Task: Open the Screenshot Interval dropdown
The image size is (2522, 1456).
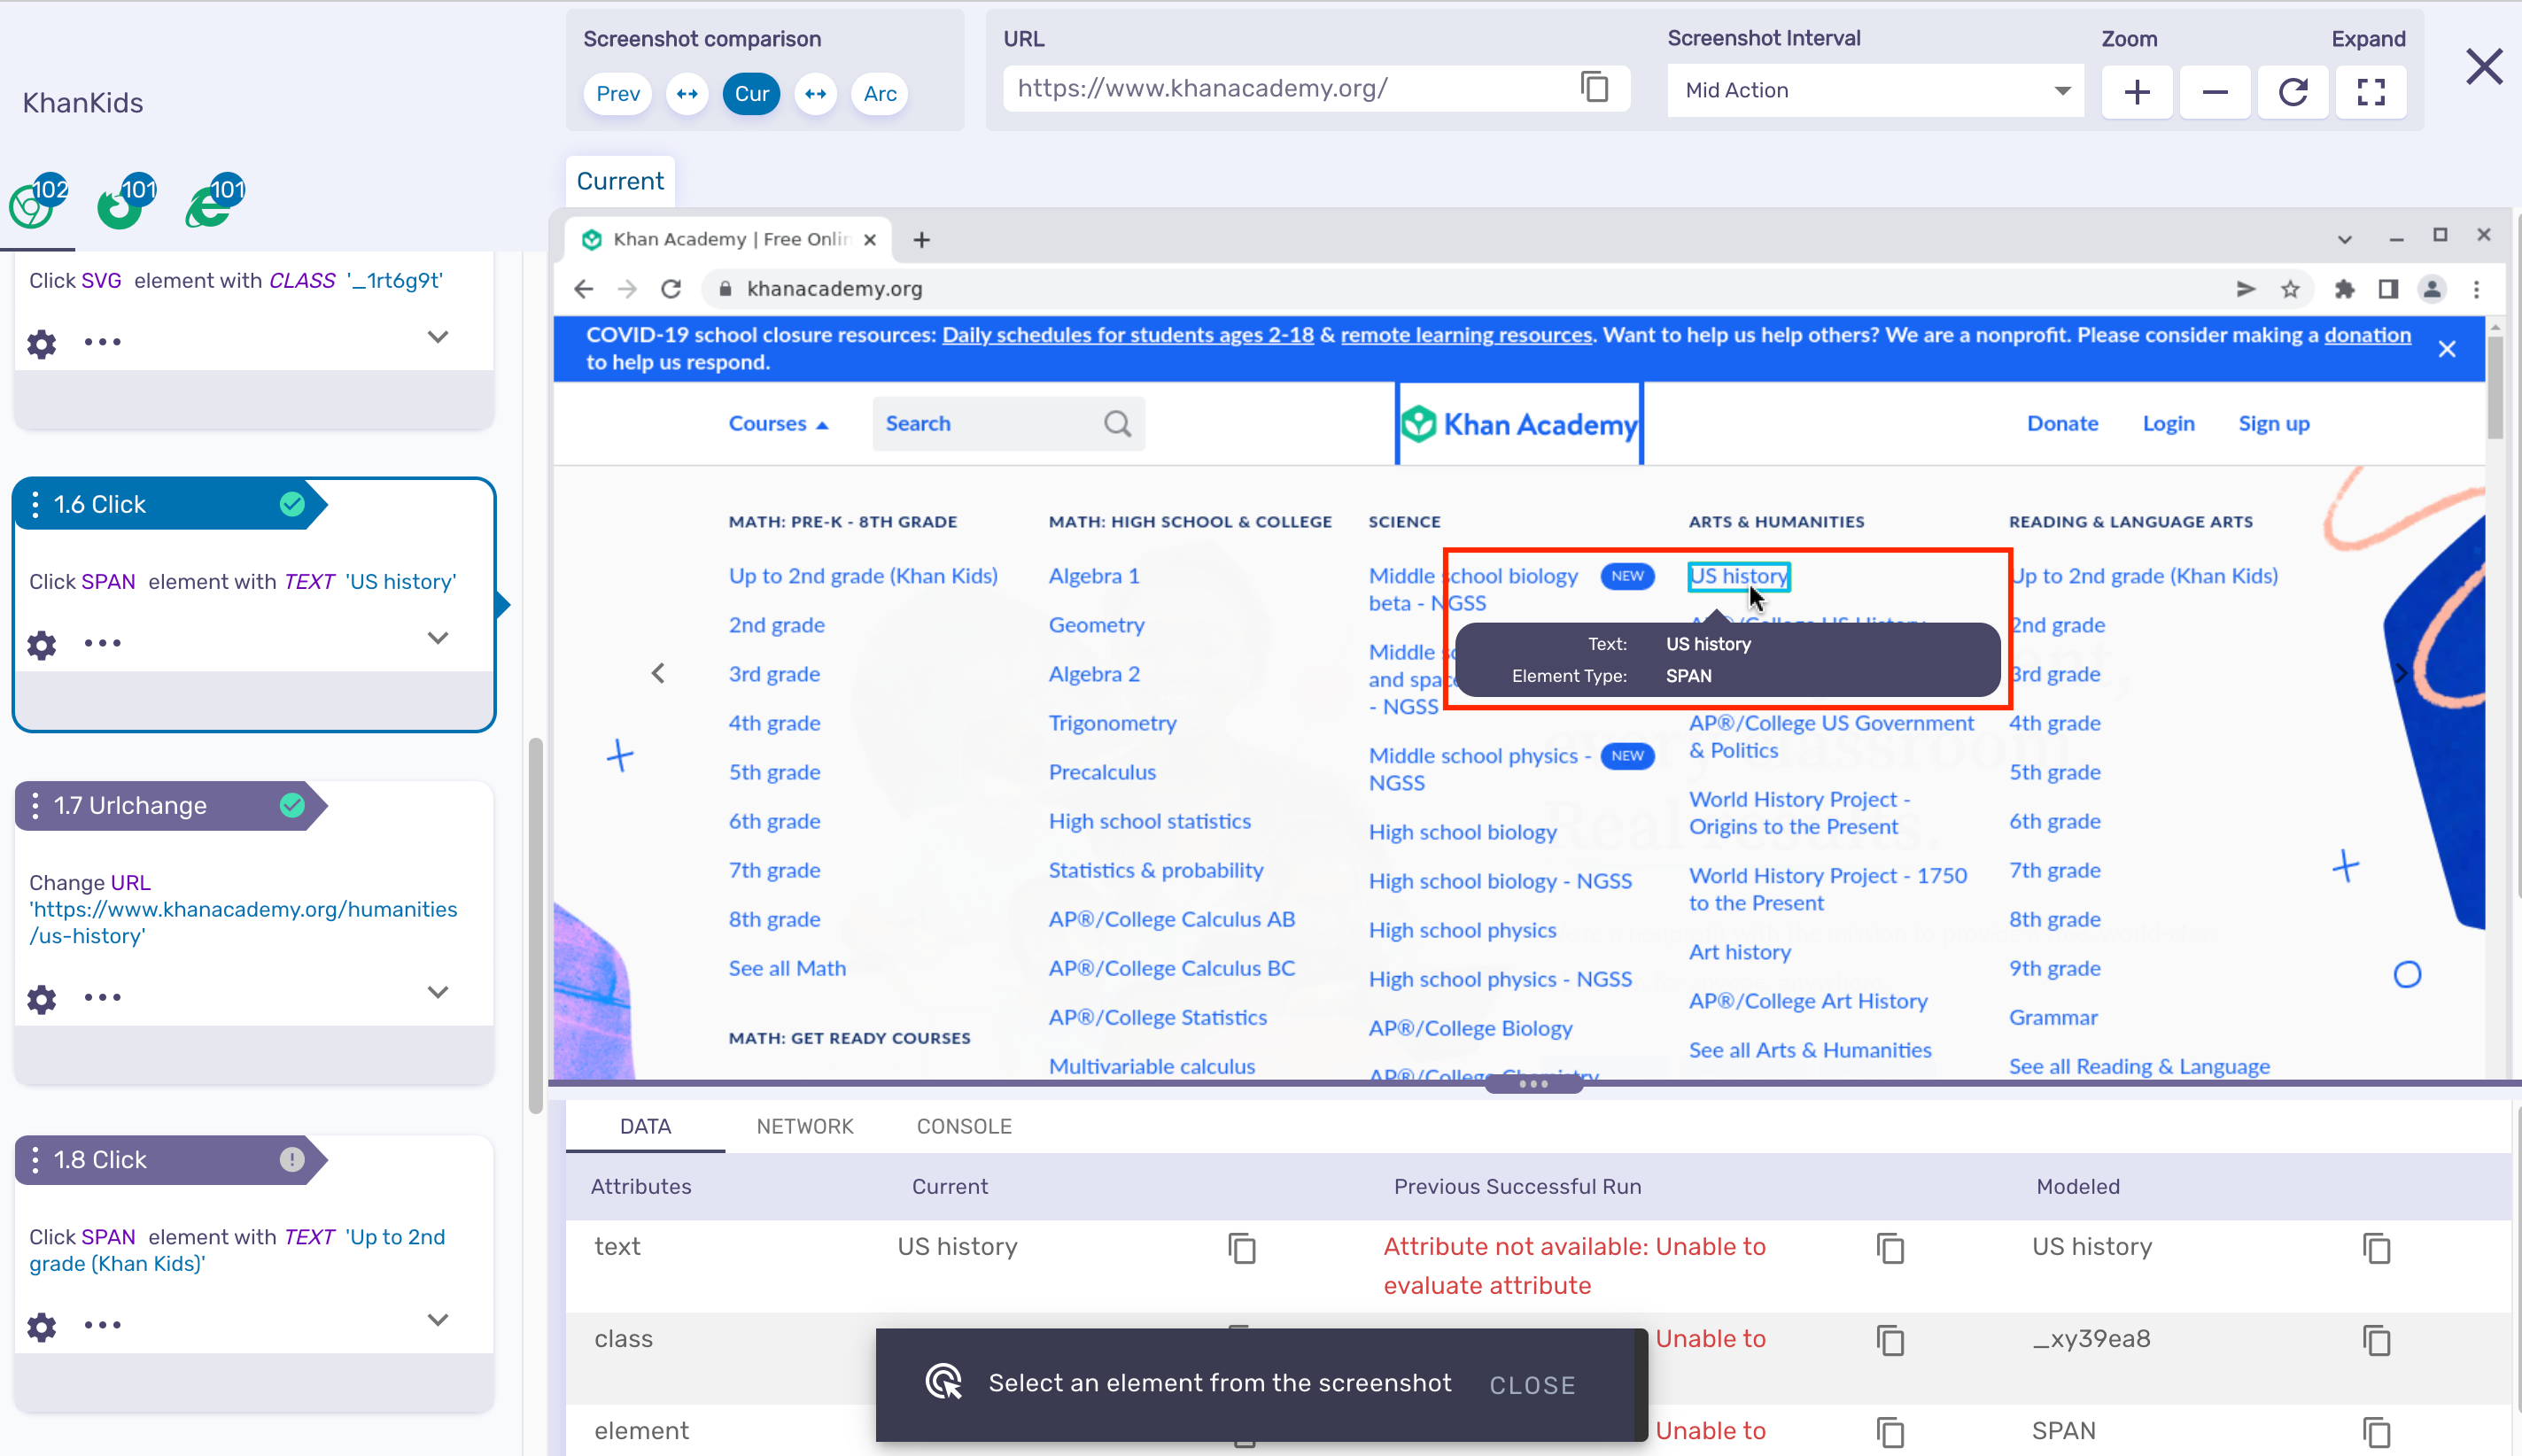Action: [x=1876, y=91]
